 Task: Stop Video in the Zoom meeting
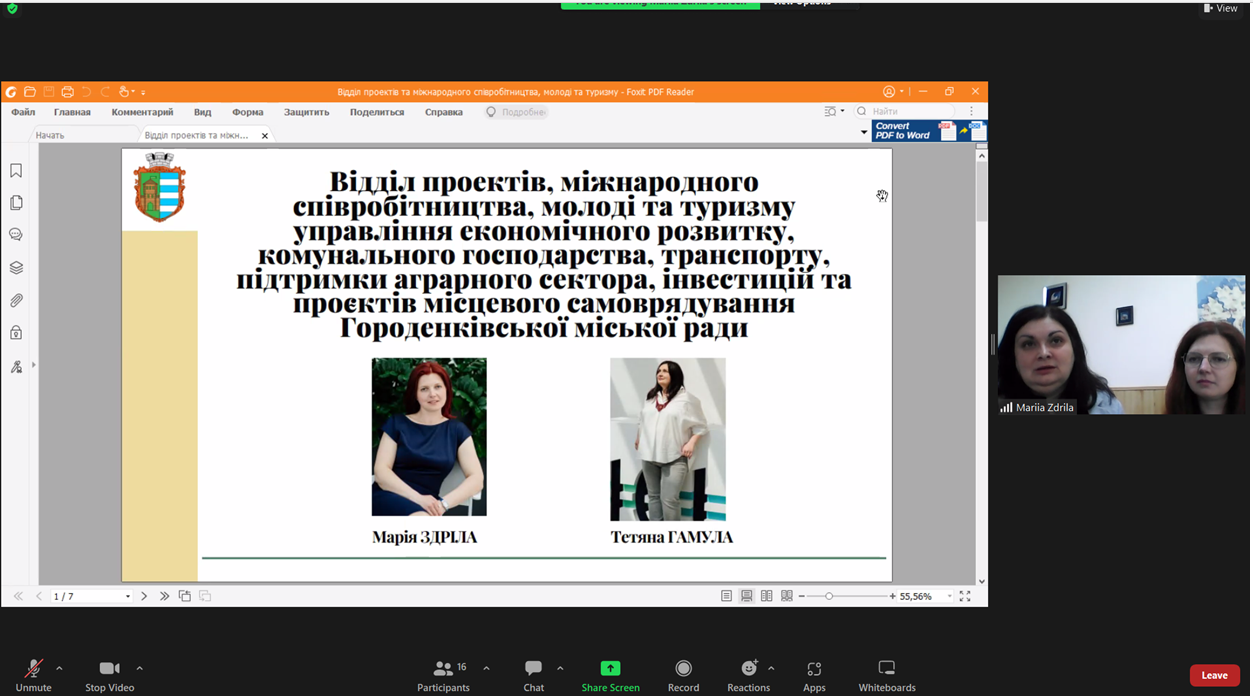(x=108, y=670)
